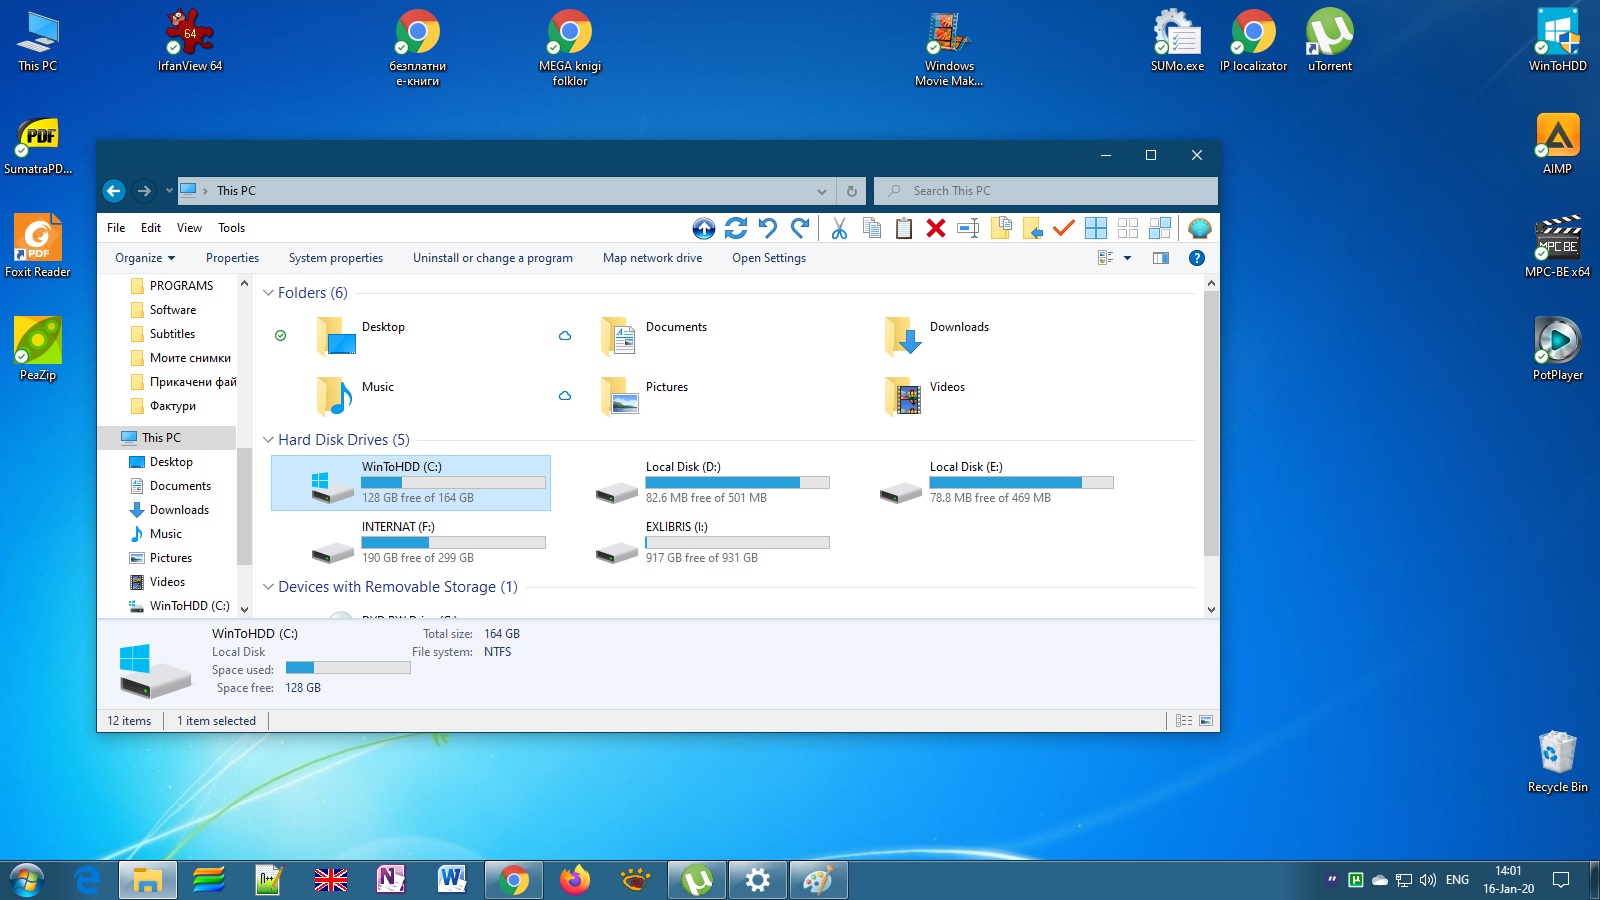This screenshot has width=1600, height=900.
Task: Toggle the preview pane icon
Action: 1161,258
